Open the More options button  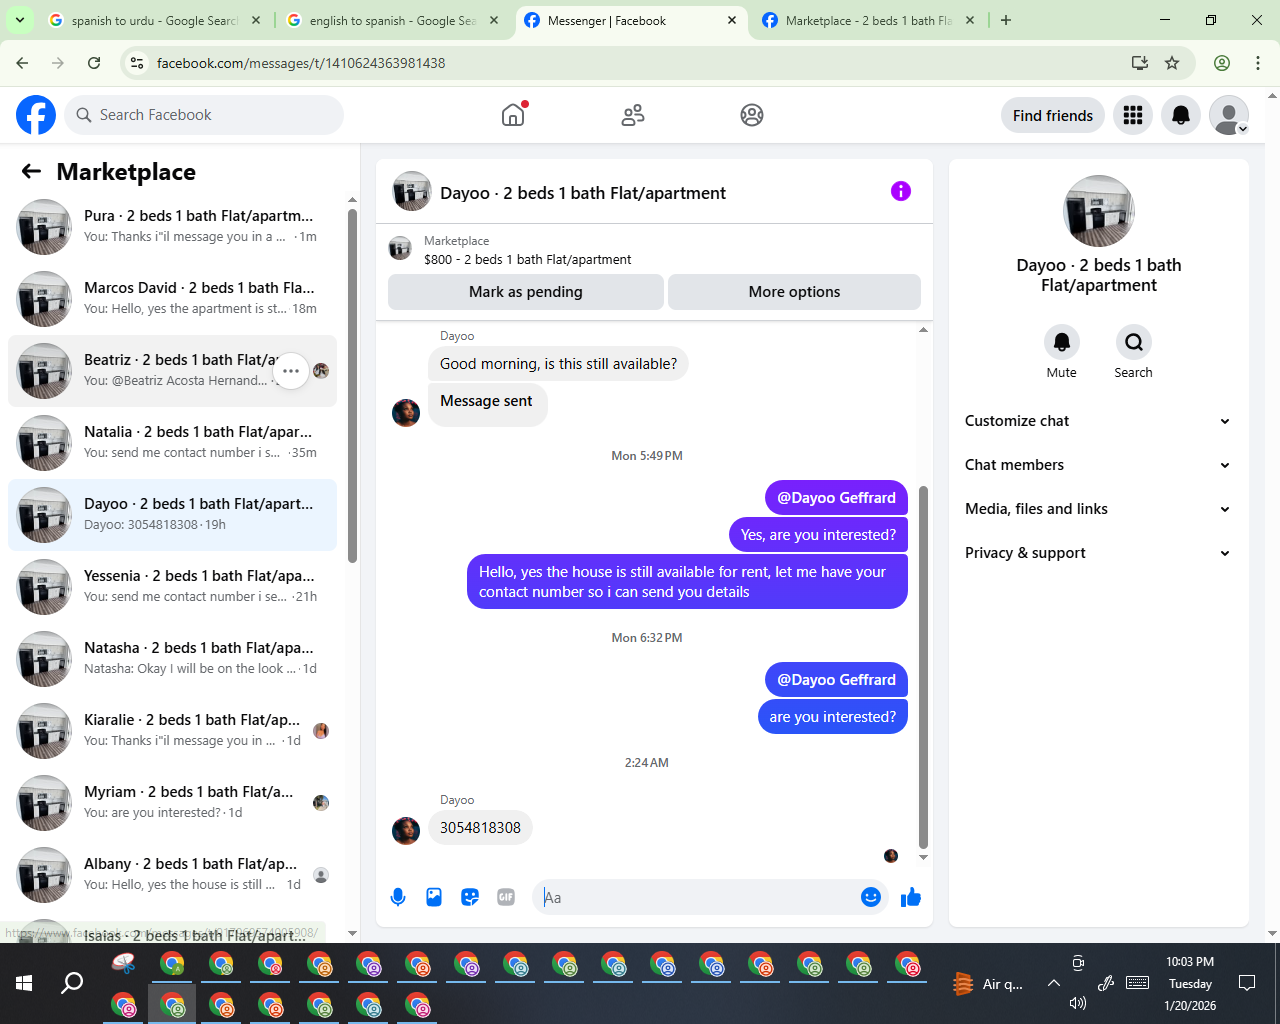794,292
